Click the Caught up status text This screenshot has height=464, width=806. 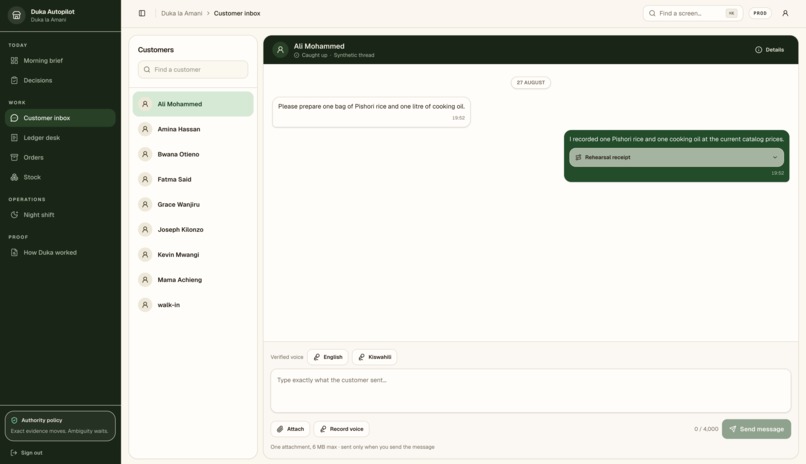point(314,55)
